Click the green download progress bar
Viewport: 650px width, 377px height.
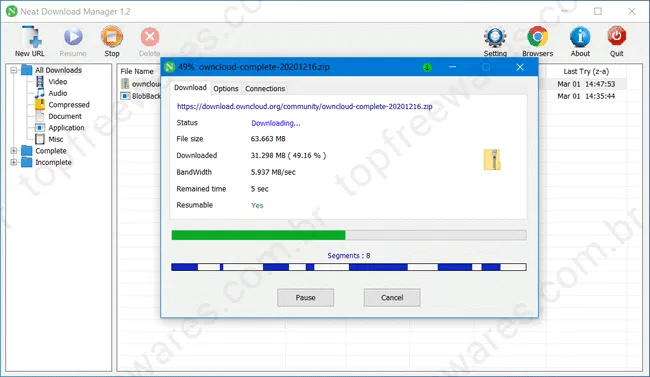349,235
